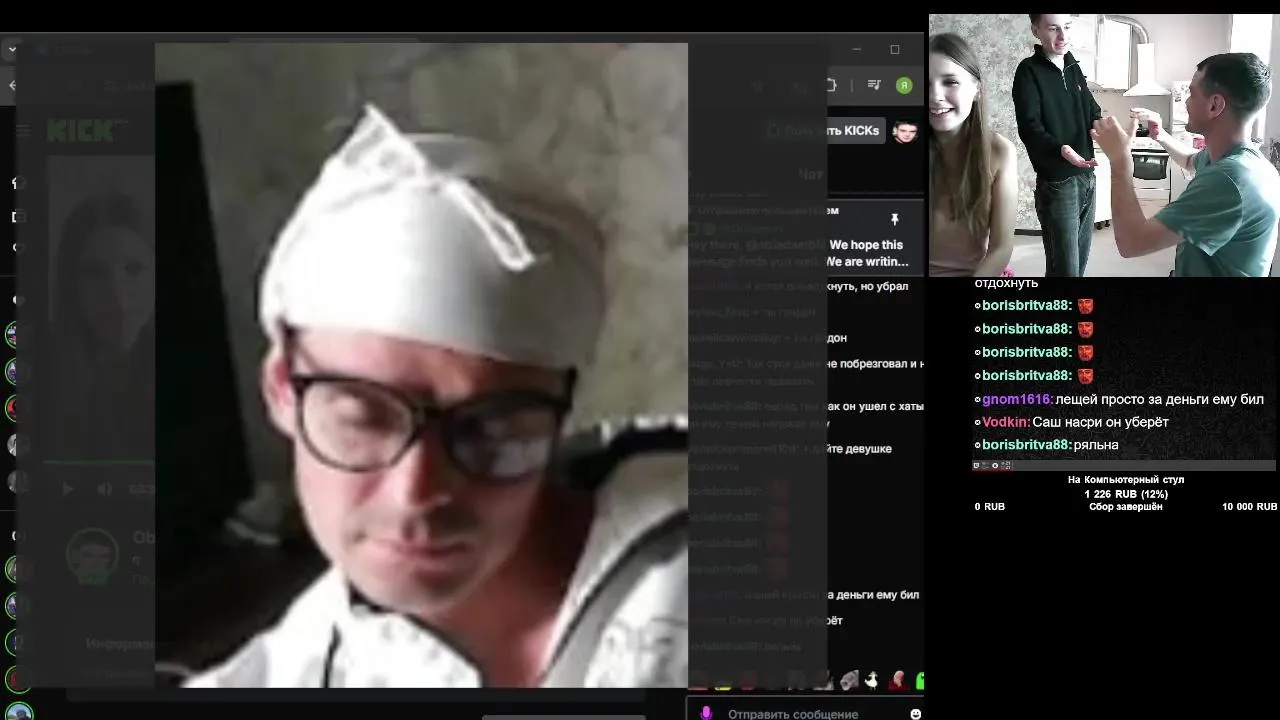Select the green emote at the row's end
Viewport: 1280px width, 720px height.
coord(920,681)
